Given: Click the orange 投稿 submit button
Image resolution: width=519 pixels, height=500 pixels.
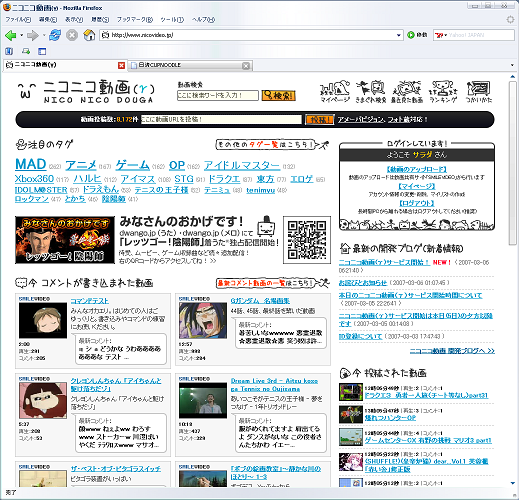Looking at the screenshot, I should [320, 120].
